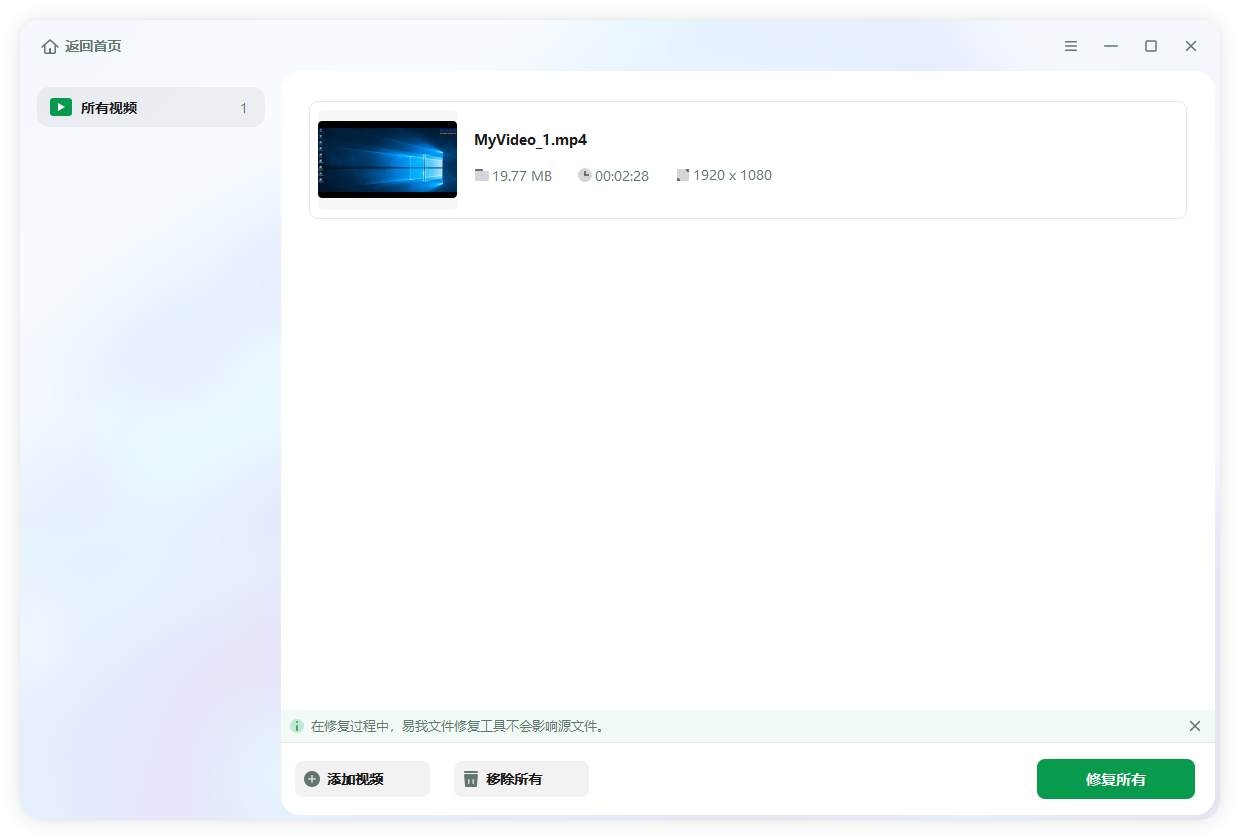Click the 返回首页 text link
Viewport: 1240px width, 840px height.
93,47
